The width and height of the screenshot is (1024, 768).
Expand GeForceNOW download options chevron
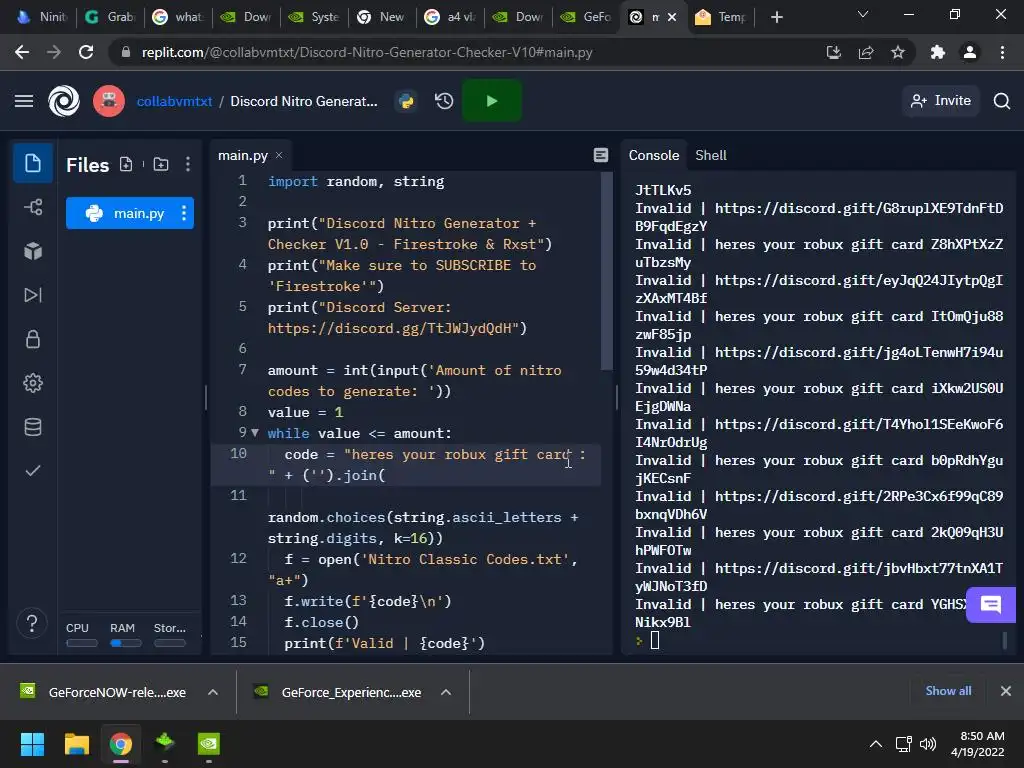click(213, 692)
